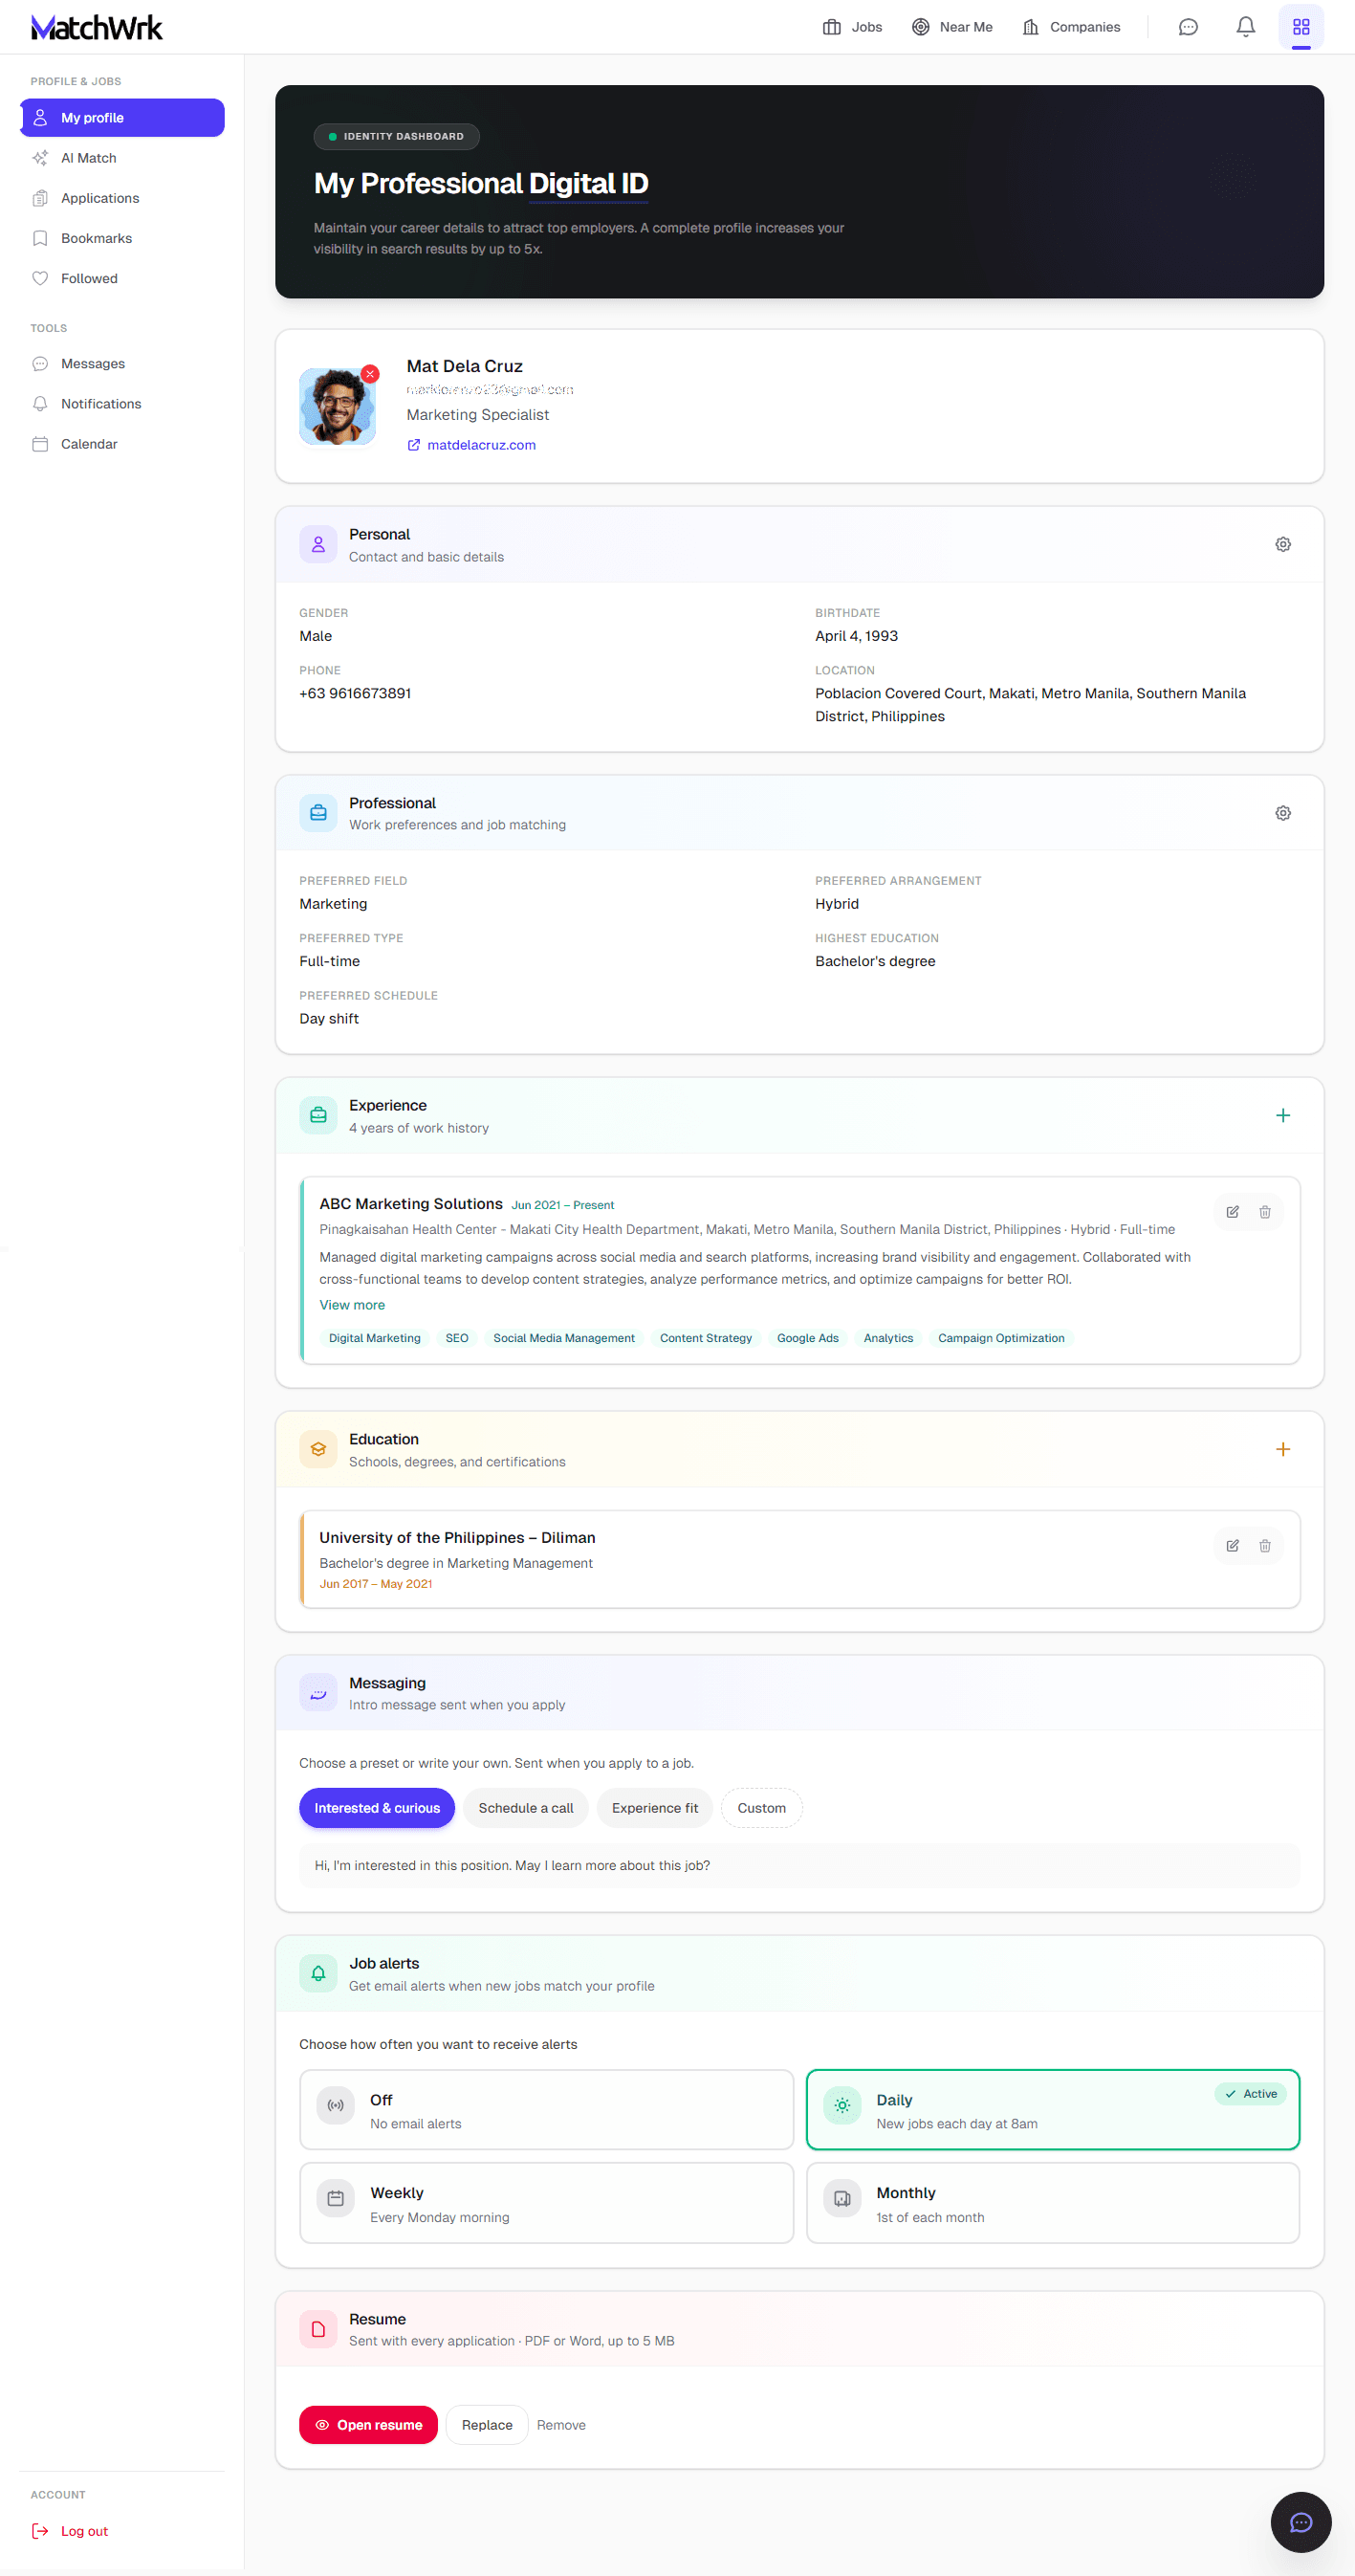Click the notification bell in header
Image resolution: width=1355 pixels, height=2576 pixels.
1245,27
